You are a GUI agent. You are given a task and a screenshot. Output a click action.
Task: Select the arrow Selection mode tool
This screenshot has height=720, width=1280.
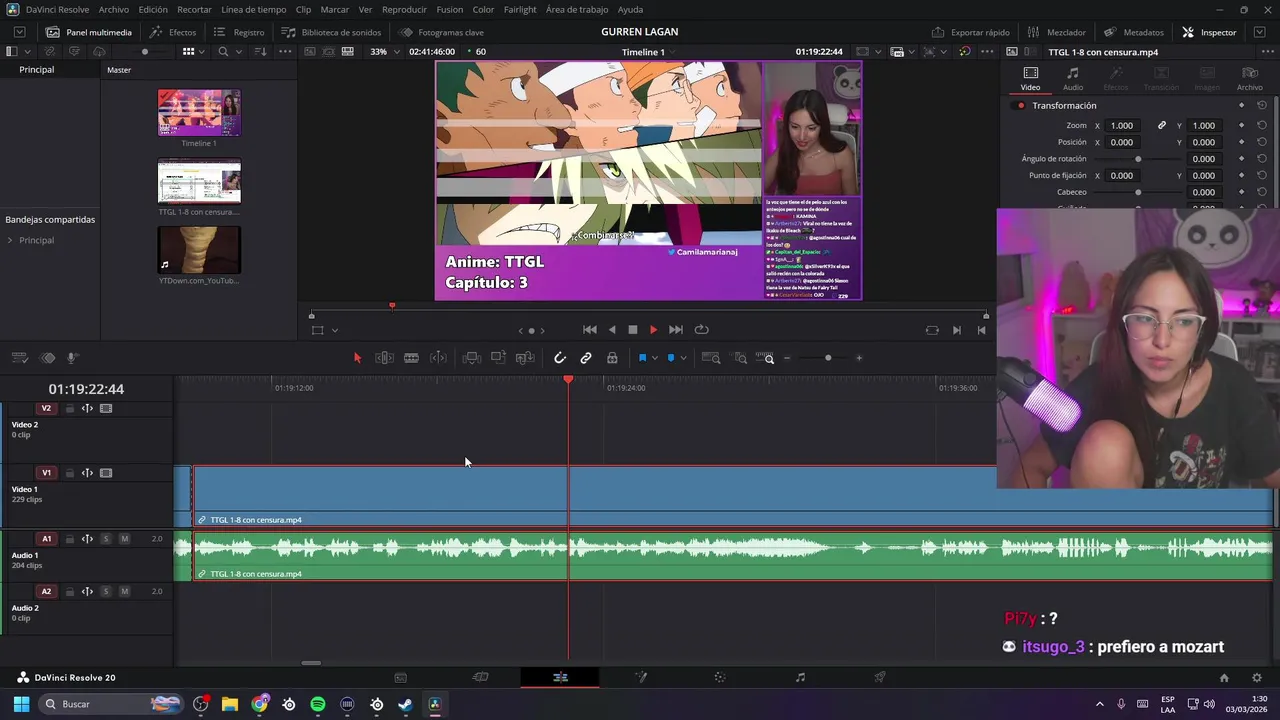357,358
